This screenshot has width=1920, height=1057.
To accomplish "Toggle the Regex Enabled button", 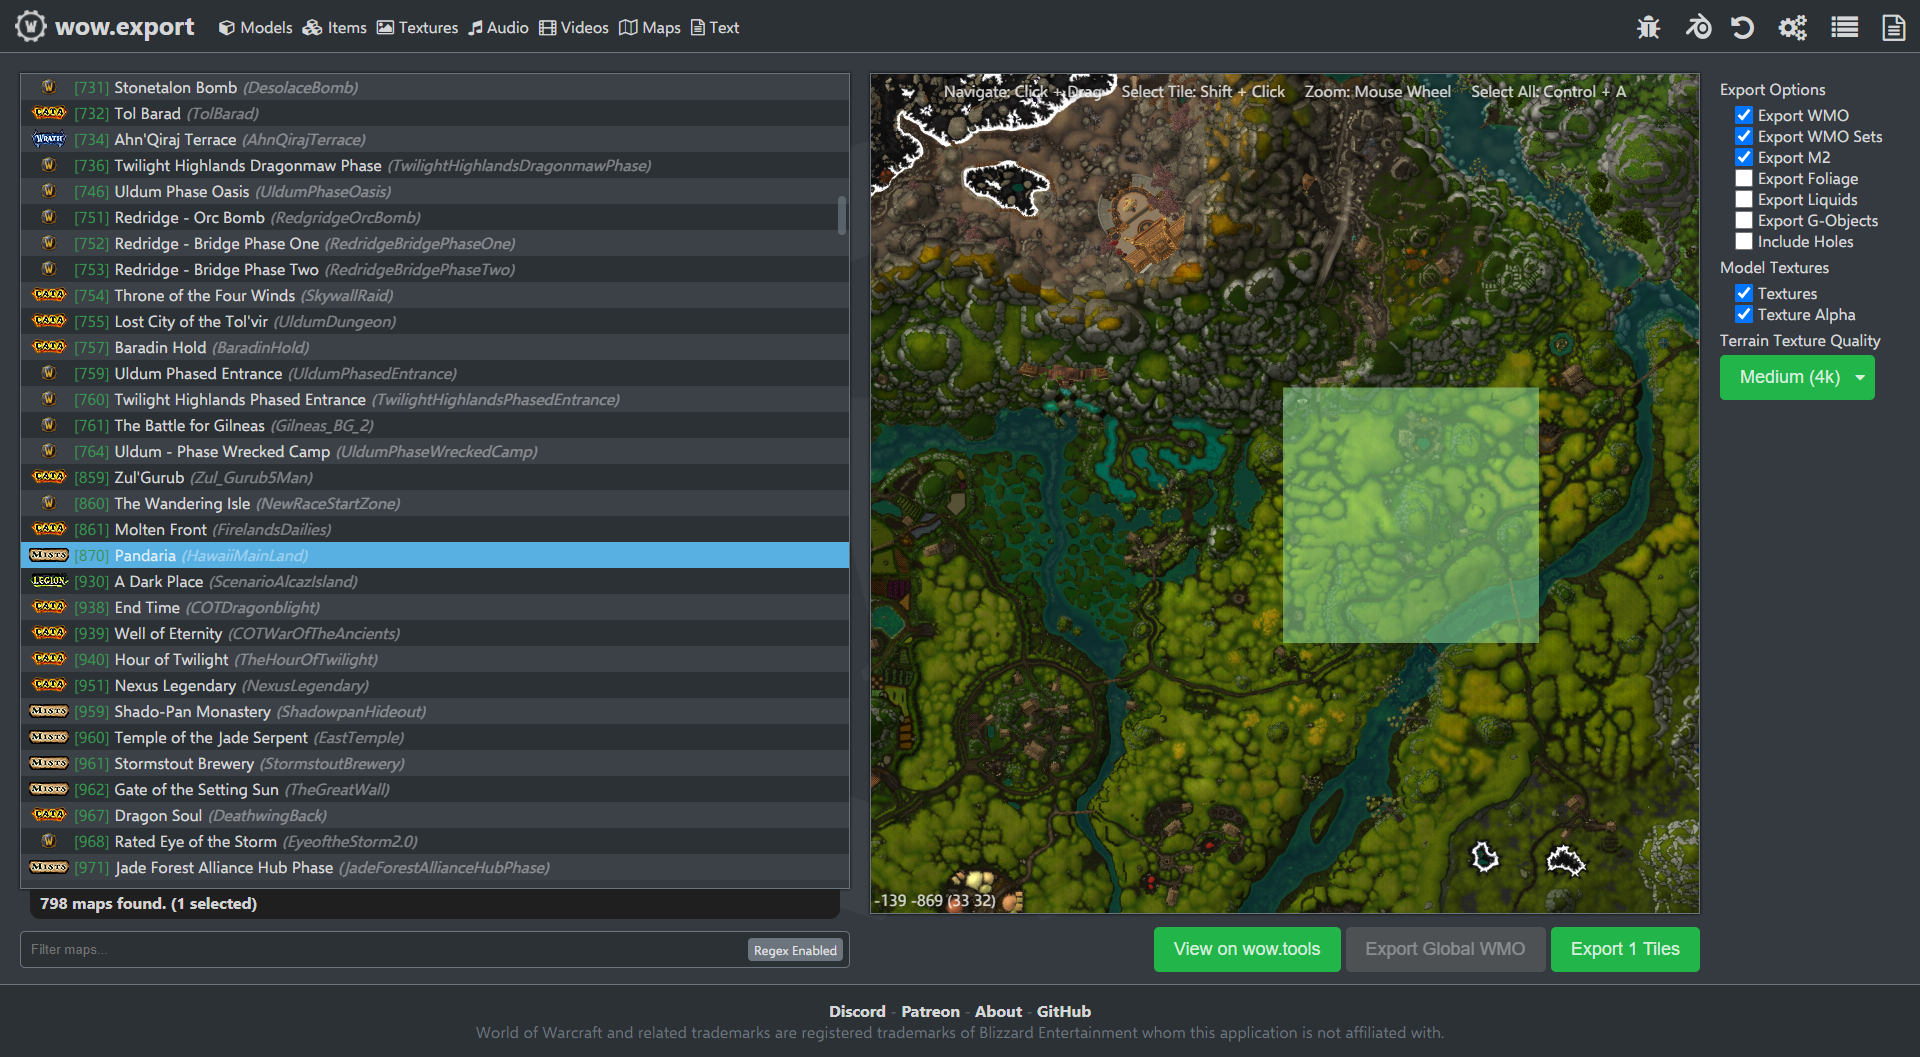I will pyautogui.click(x=795, y=950).
